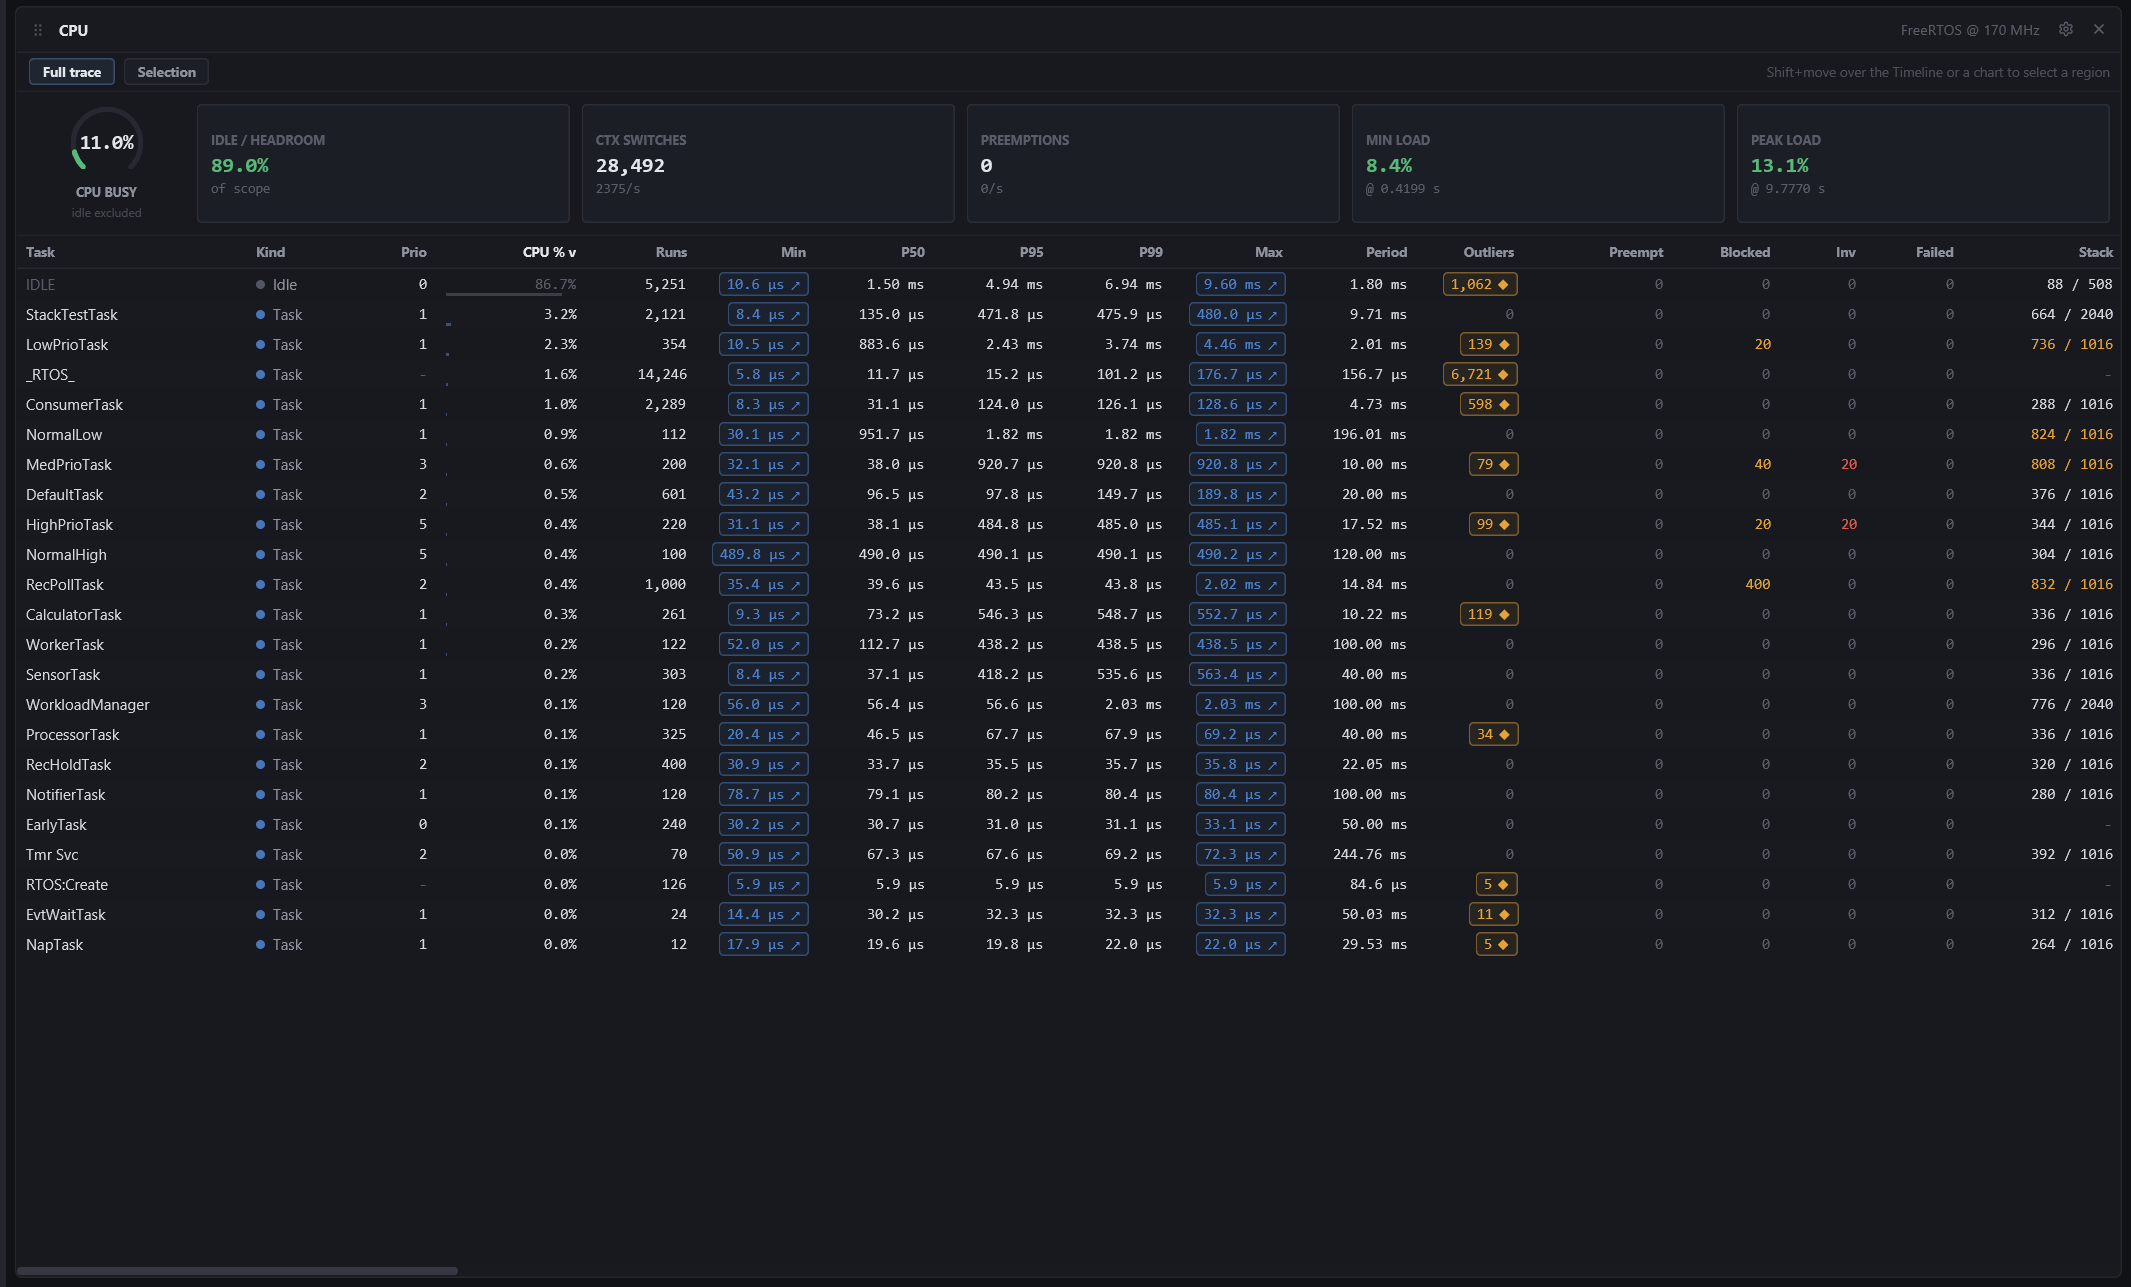The height and width of the screenshot is (1287, 2131).
Task: Jump to RecPollTask max 2.02 ms
Action: point(1240,584)
